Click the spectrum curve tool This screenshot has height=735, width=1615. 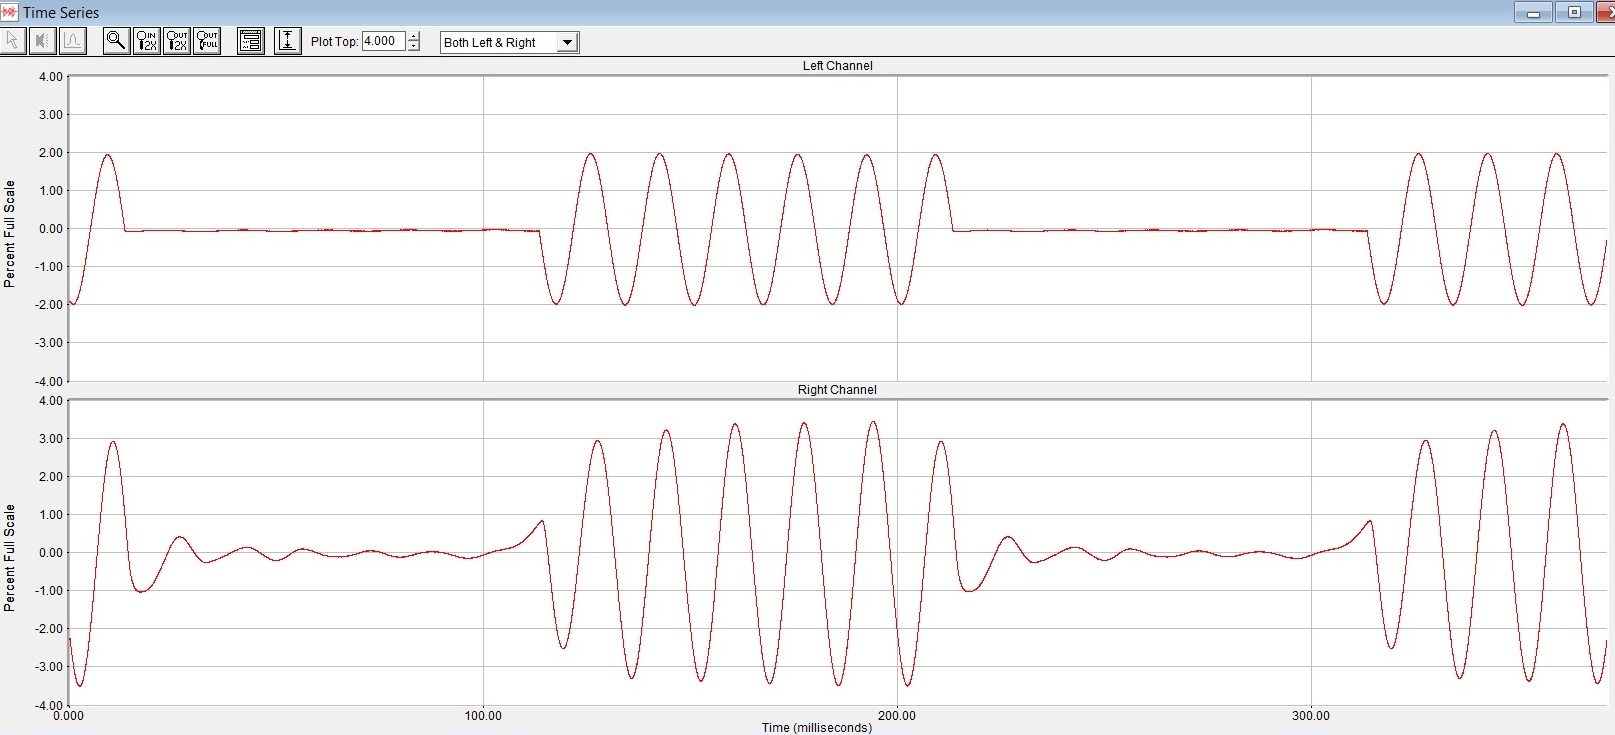(x=72, y=41)
